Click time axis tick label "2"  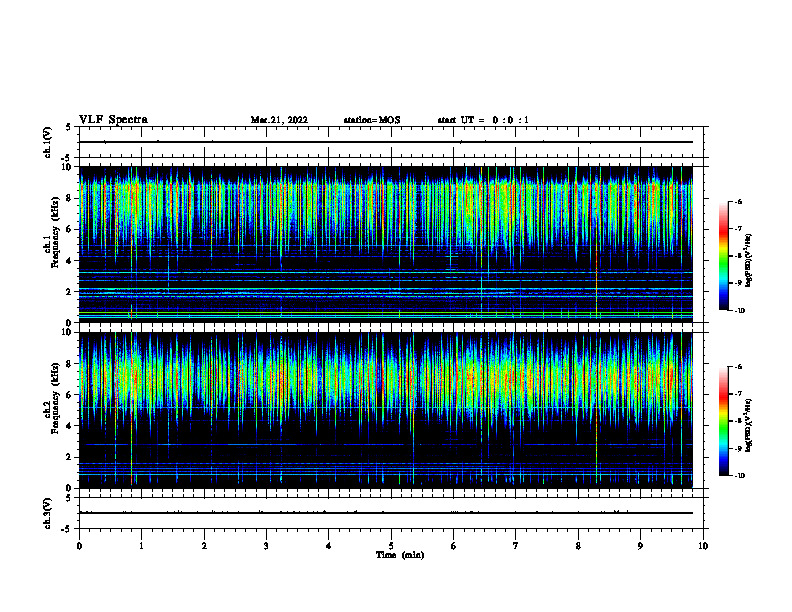(204, 546)
